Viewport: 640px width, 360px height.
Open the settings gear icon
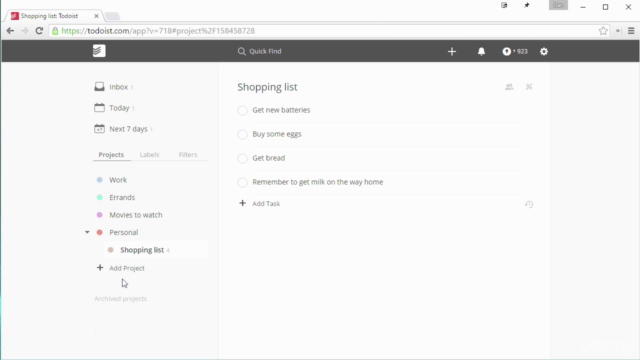pyautogui.click(x=544, y=51)
